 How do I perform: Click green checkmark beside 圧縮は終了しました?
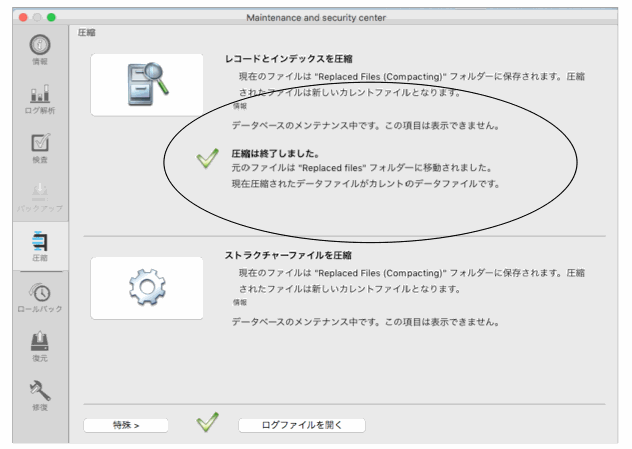(207, 158)
